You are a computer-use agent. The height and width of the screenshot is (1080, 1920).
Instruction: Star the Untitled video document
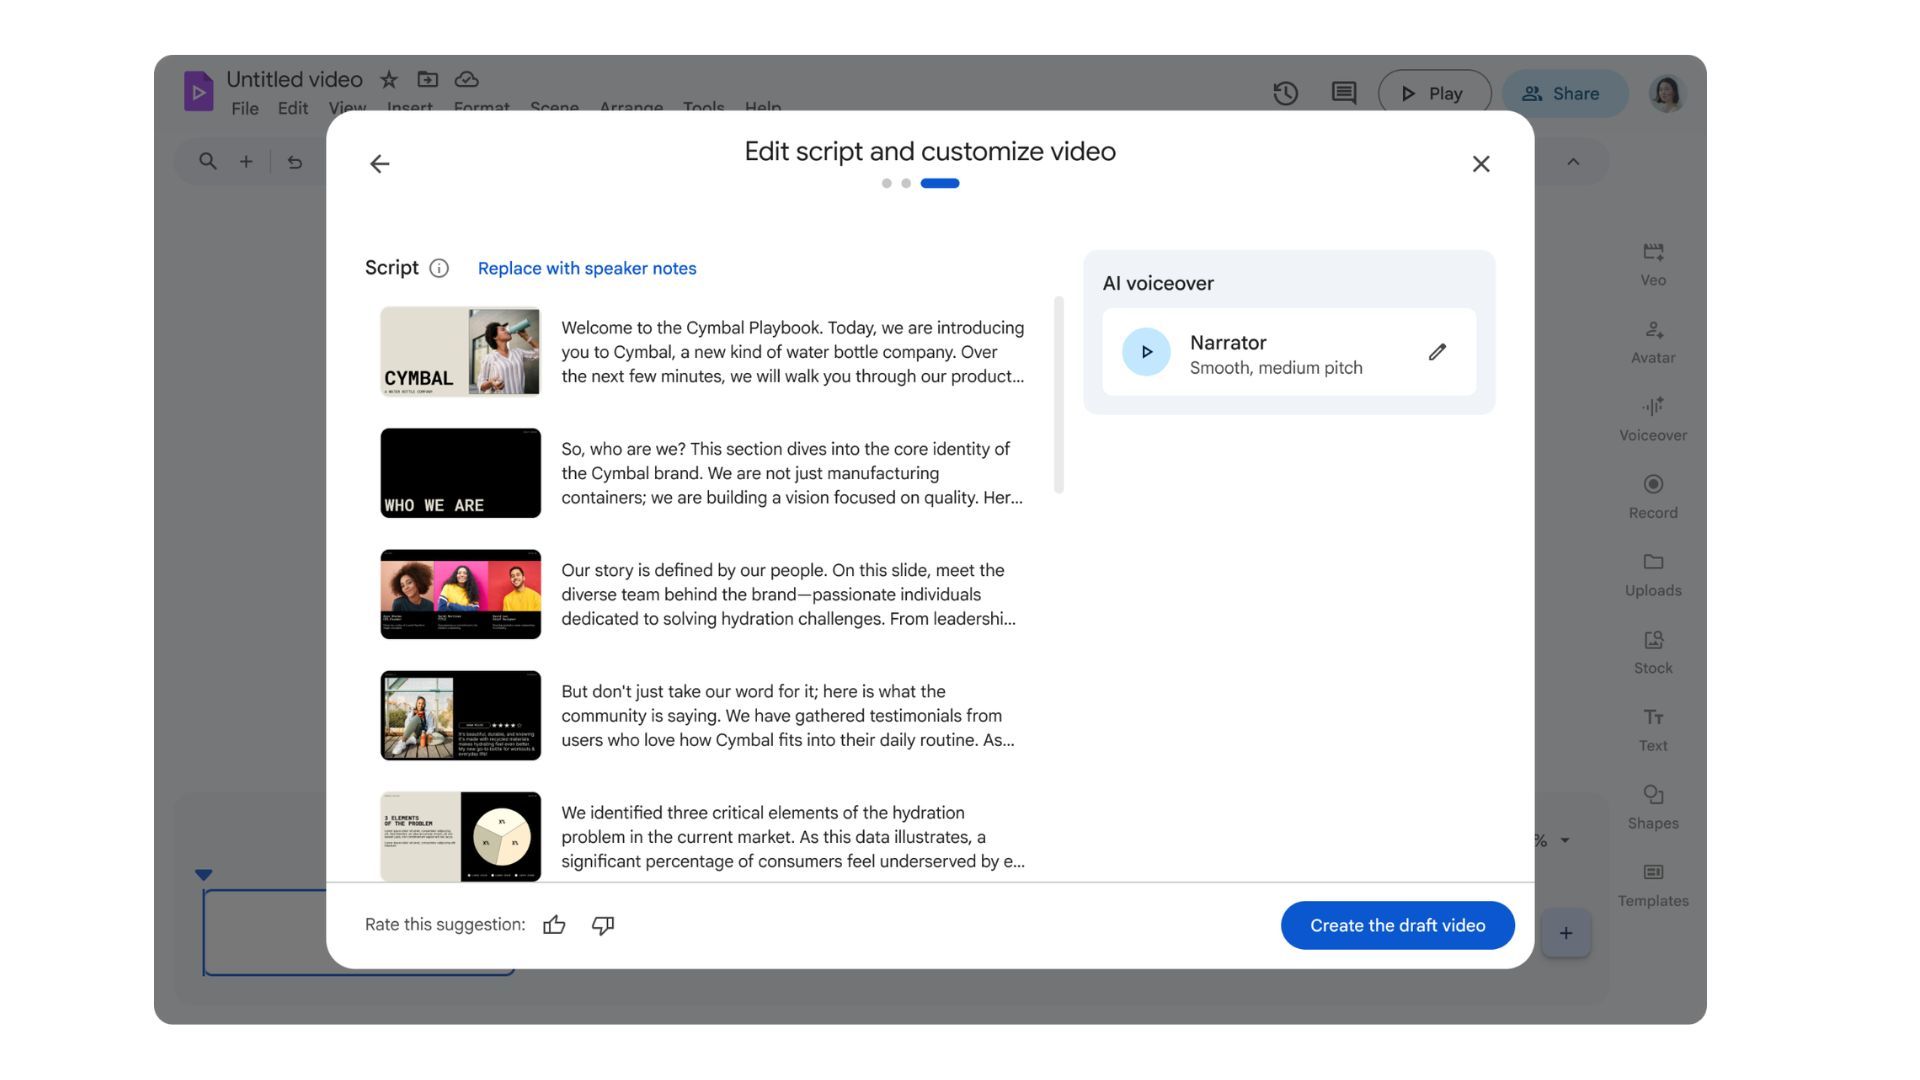pyautogui.click(x=389, y=79)
